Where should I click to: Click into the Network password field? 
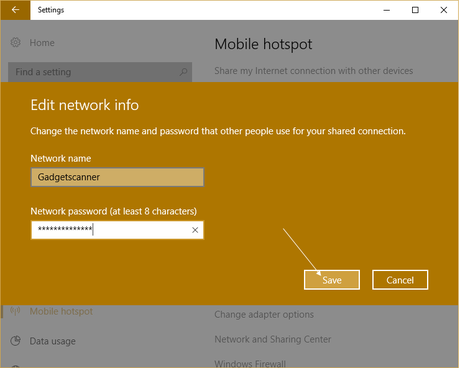point(117,230)
